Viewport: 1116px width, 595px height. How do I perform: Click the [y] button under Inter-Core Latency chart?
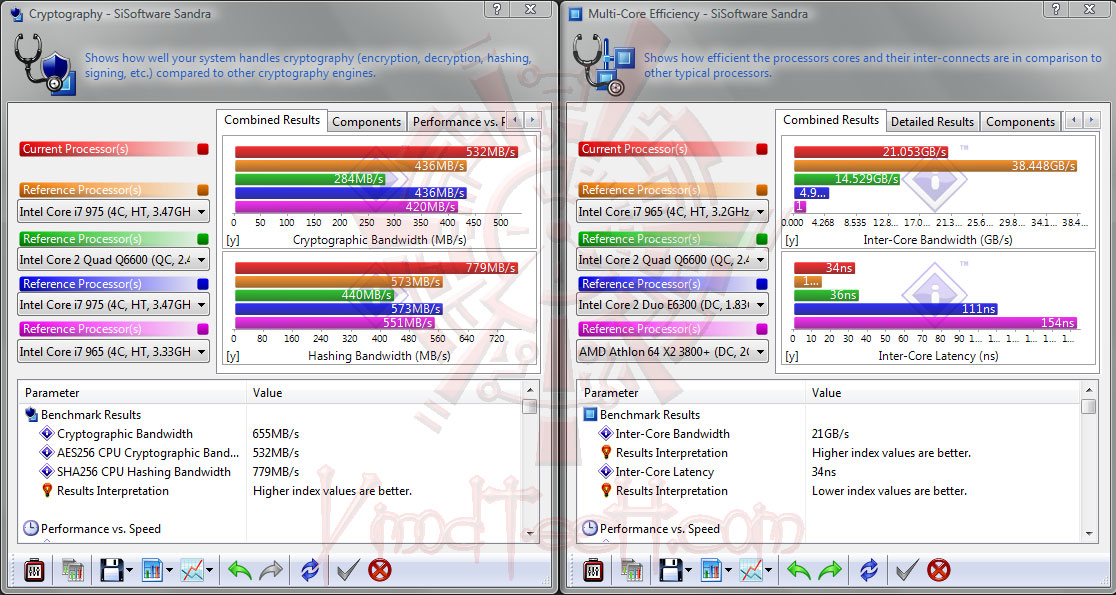792,356
